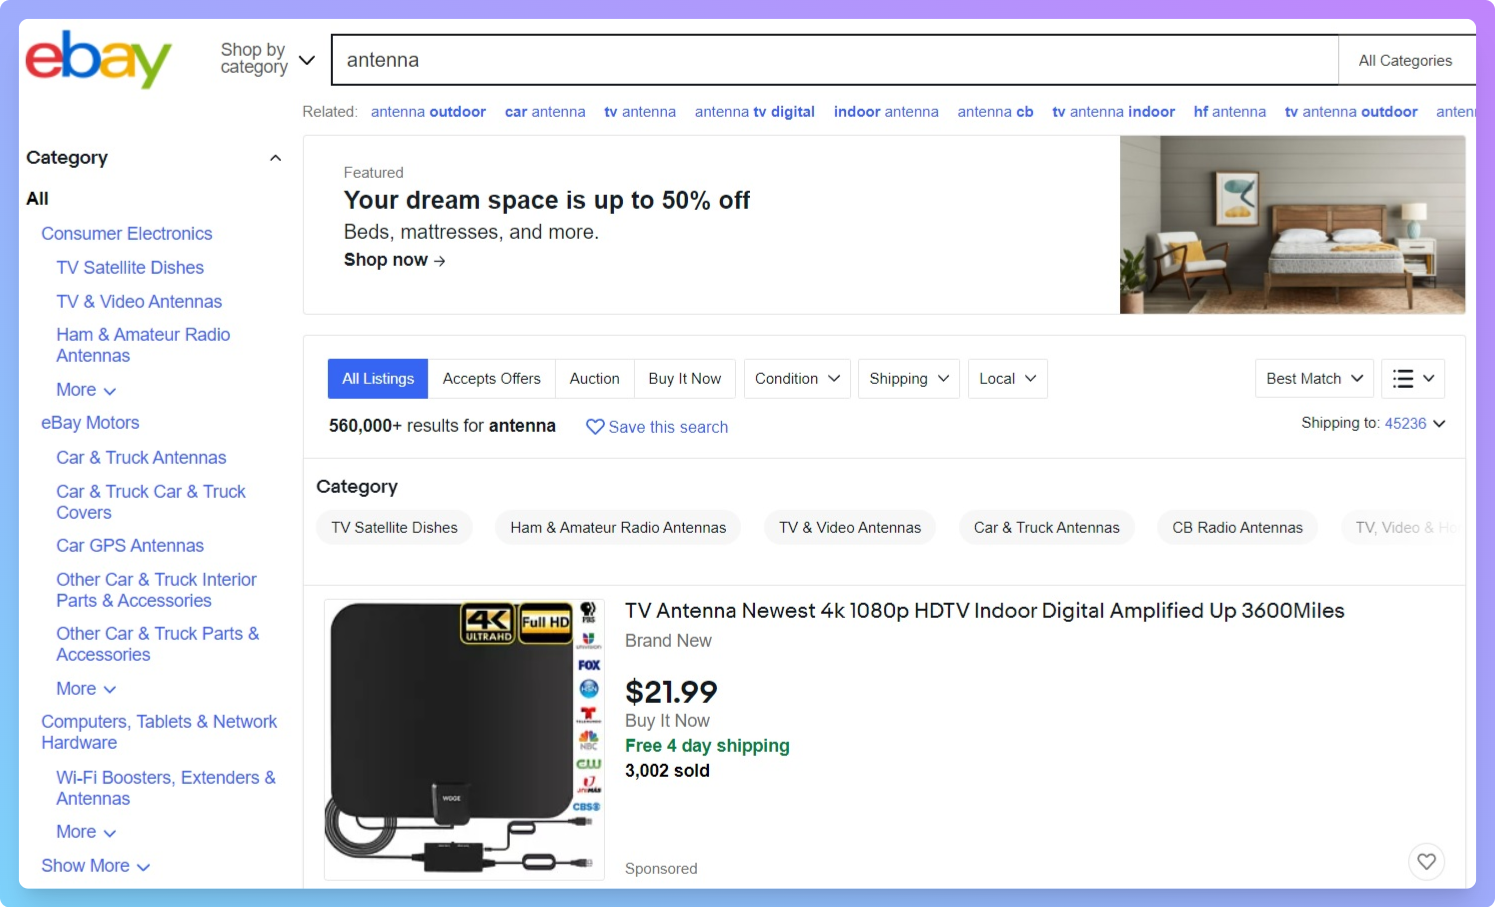The width and height of the screenshot is (1495, 907).
Task: Open the antenna tv digital related search
Action: (x=755, y=112)
